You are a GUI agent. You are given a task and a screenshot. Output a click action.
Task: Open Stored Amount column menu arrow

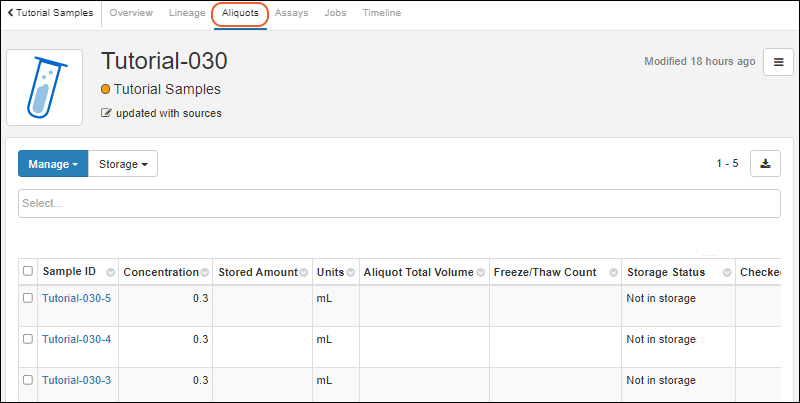(304, 273)
